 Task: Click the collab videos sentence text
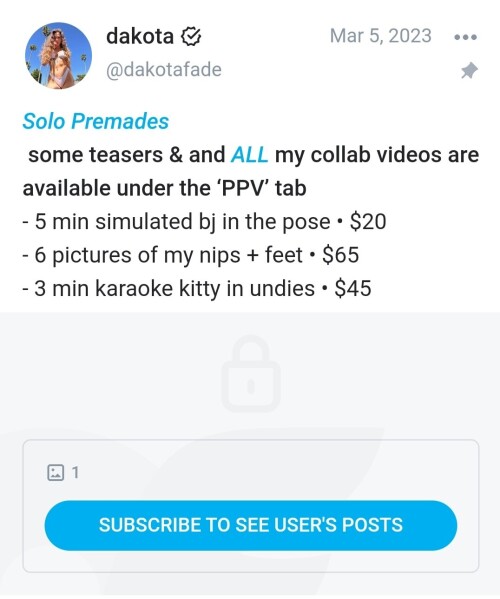pyautogui.click(x=251, y=172)
